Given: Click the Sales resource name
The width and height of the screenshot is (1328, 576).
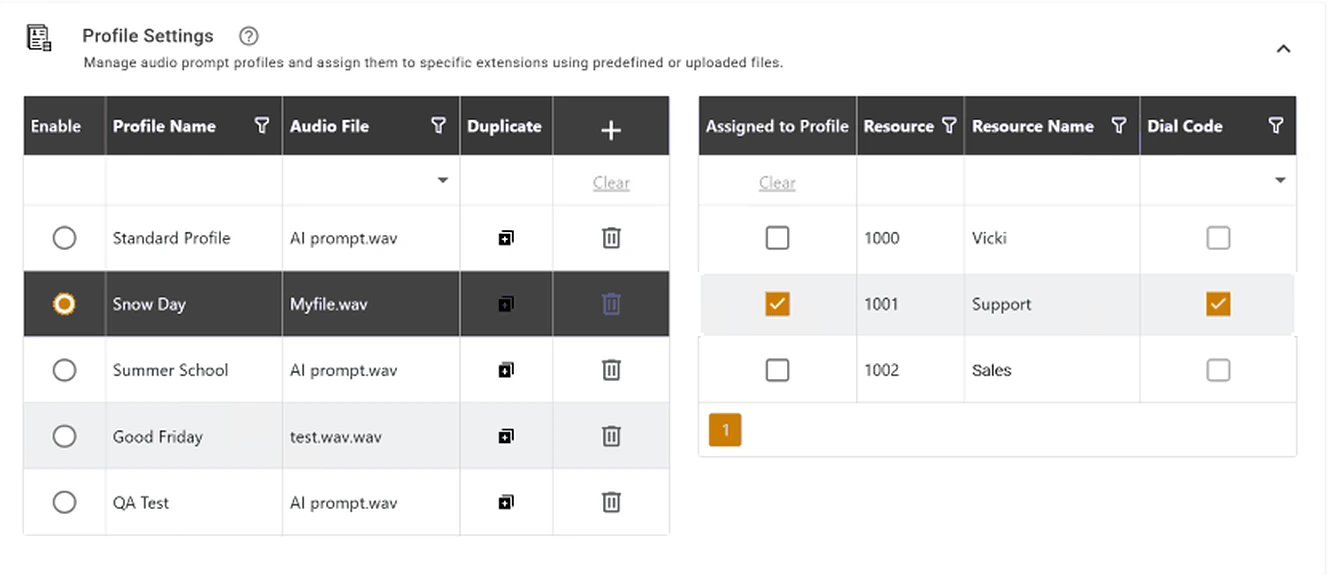Looking at the screenshot, I should 991,370.
